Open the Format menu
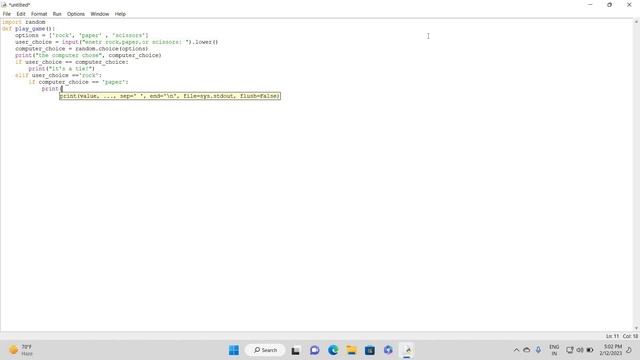The height and width of the screenshot is (360, 640). pyautogui.click(x=39, y=14)
